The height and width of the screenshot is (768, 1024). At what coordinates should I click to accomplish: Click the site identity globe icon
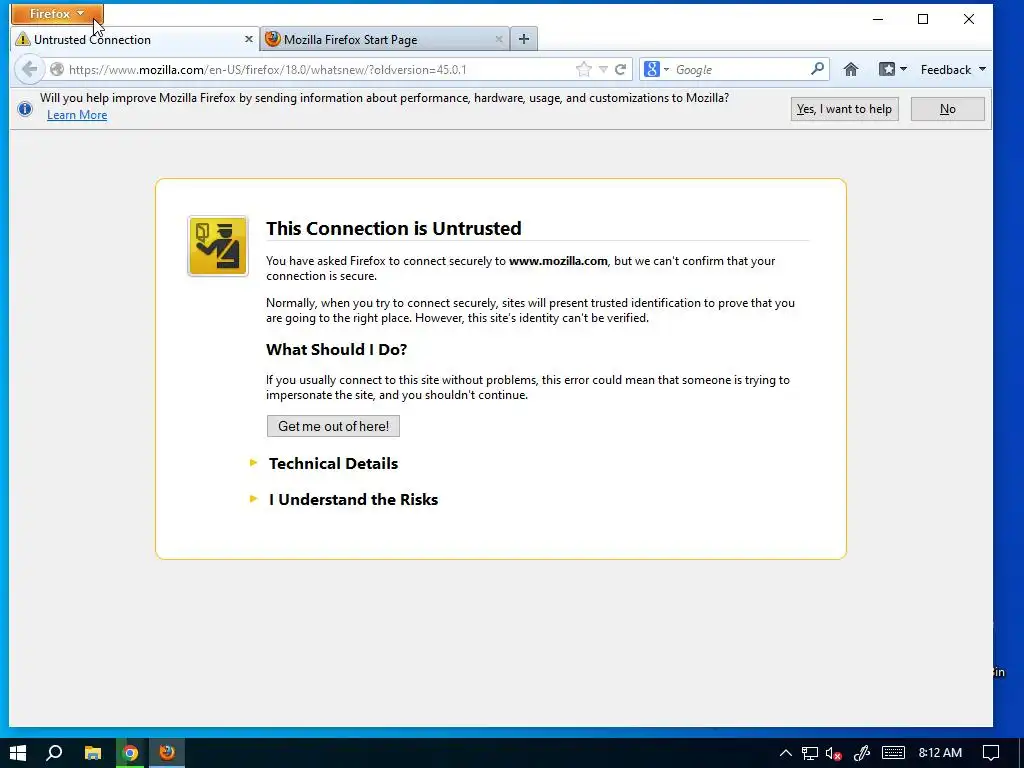point(57,69)
